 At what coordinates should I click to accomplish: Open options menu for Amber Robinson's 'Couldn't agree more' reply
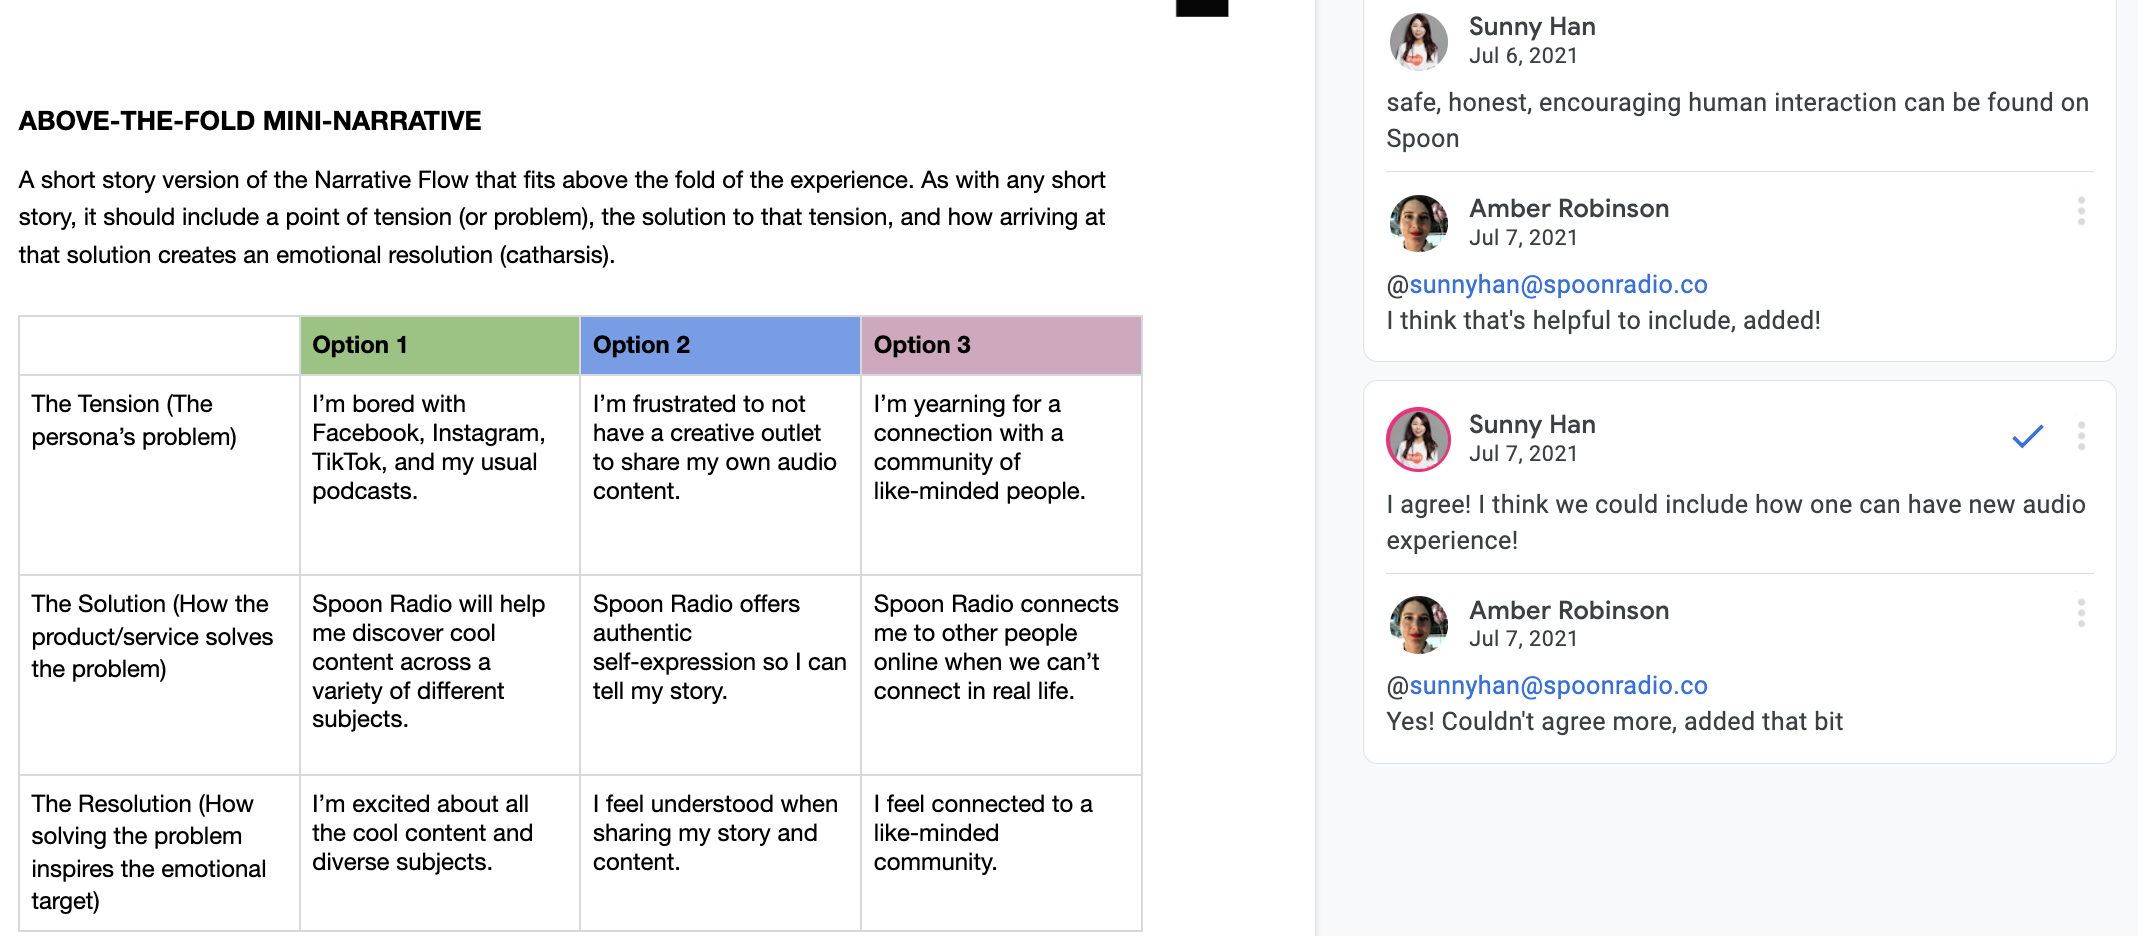pos(2081,613)
